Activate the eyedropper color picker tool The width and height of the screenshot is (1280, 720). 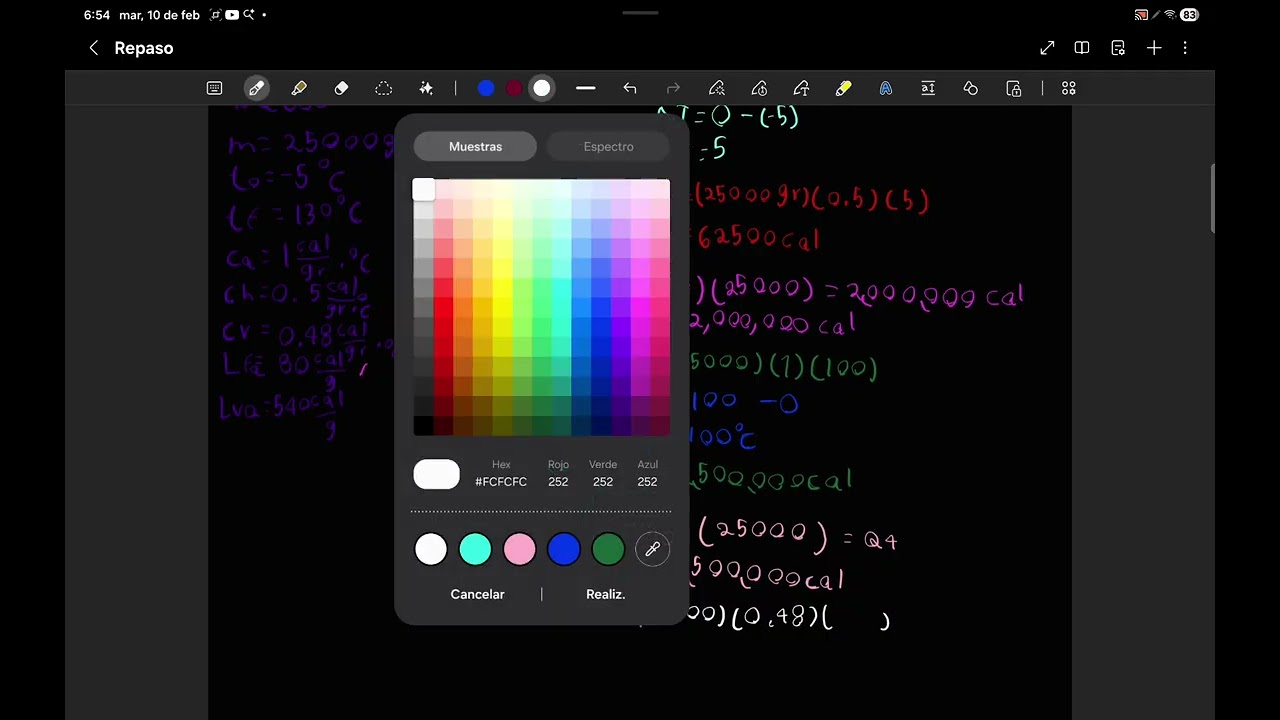point(652,549)
